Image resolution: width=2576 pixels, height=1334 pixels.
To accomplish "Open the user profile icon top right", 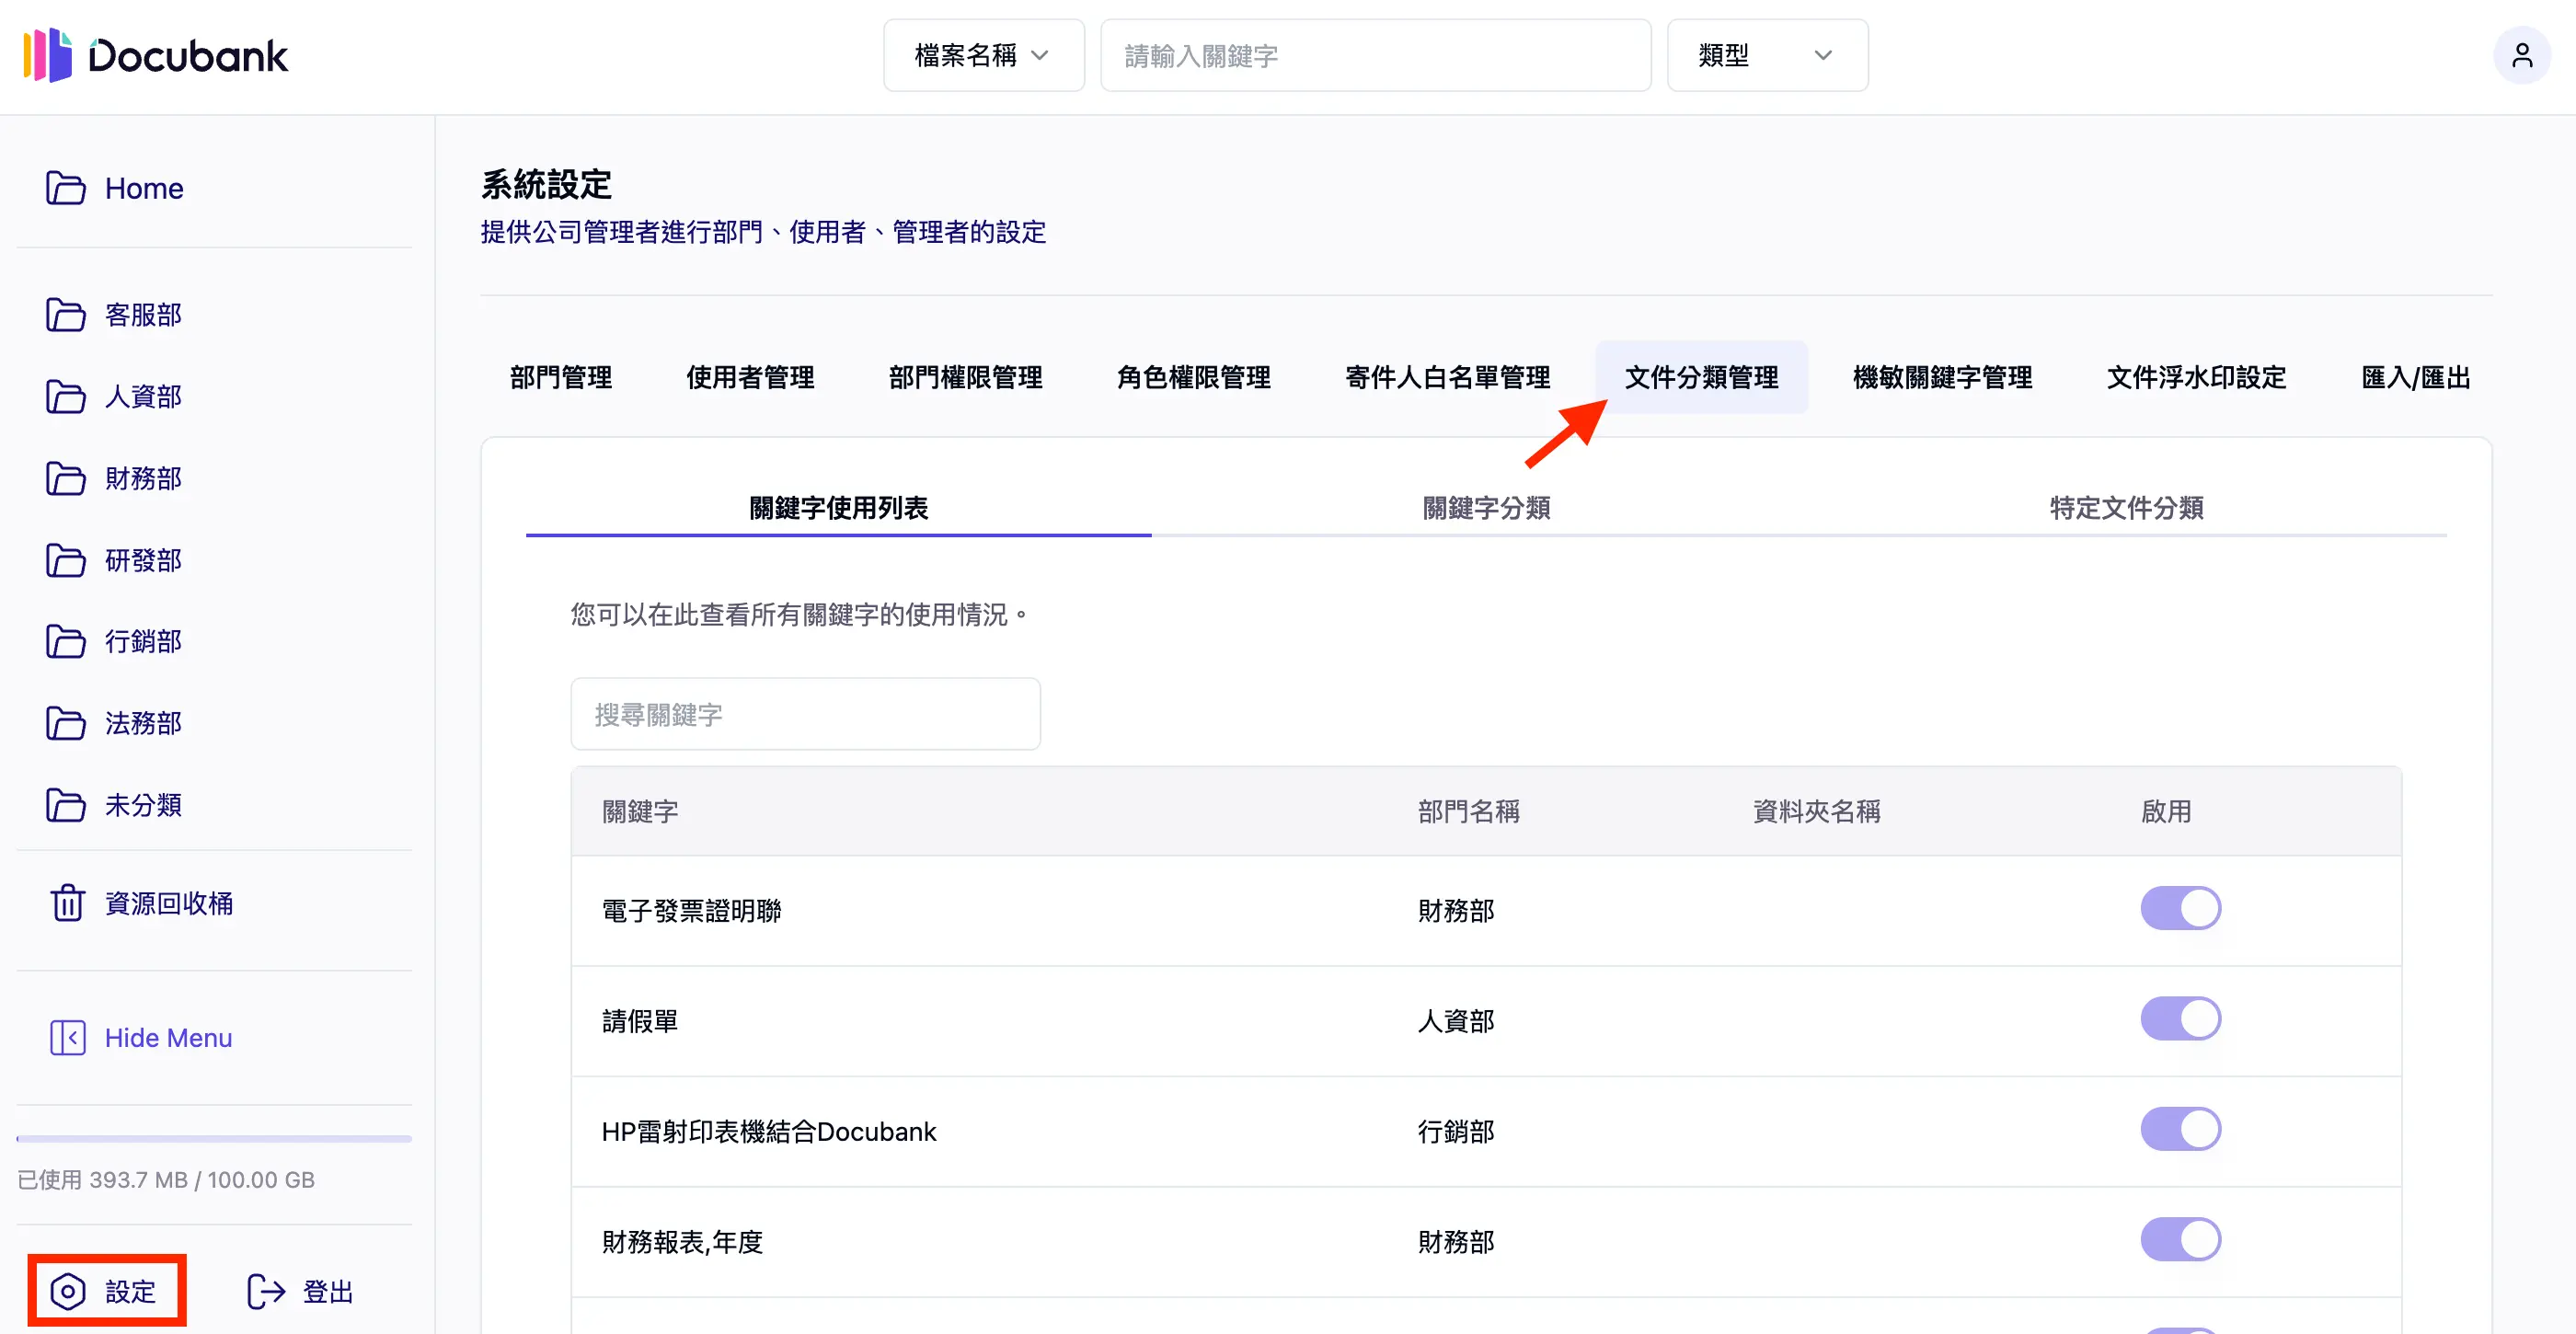I will [x=2523, y=55].
